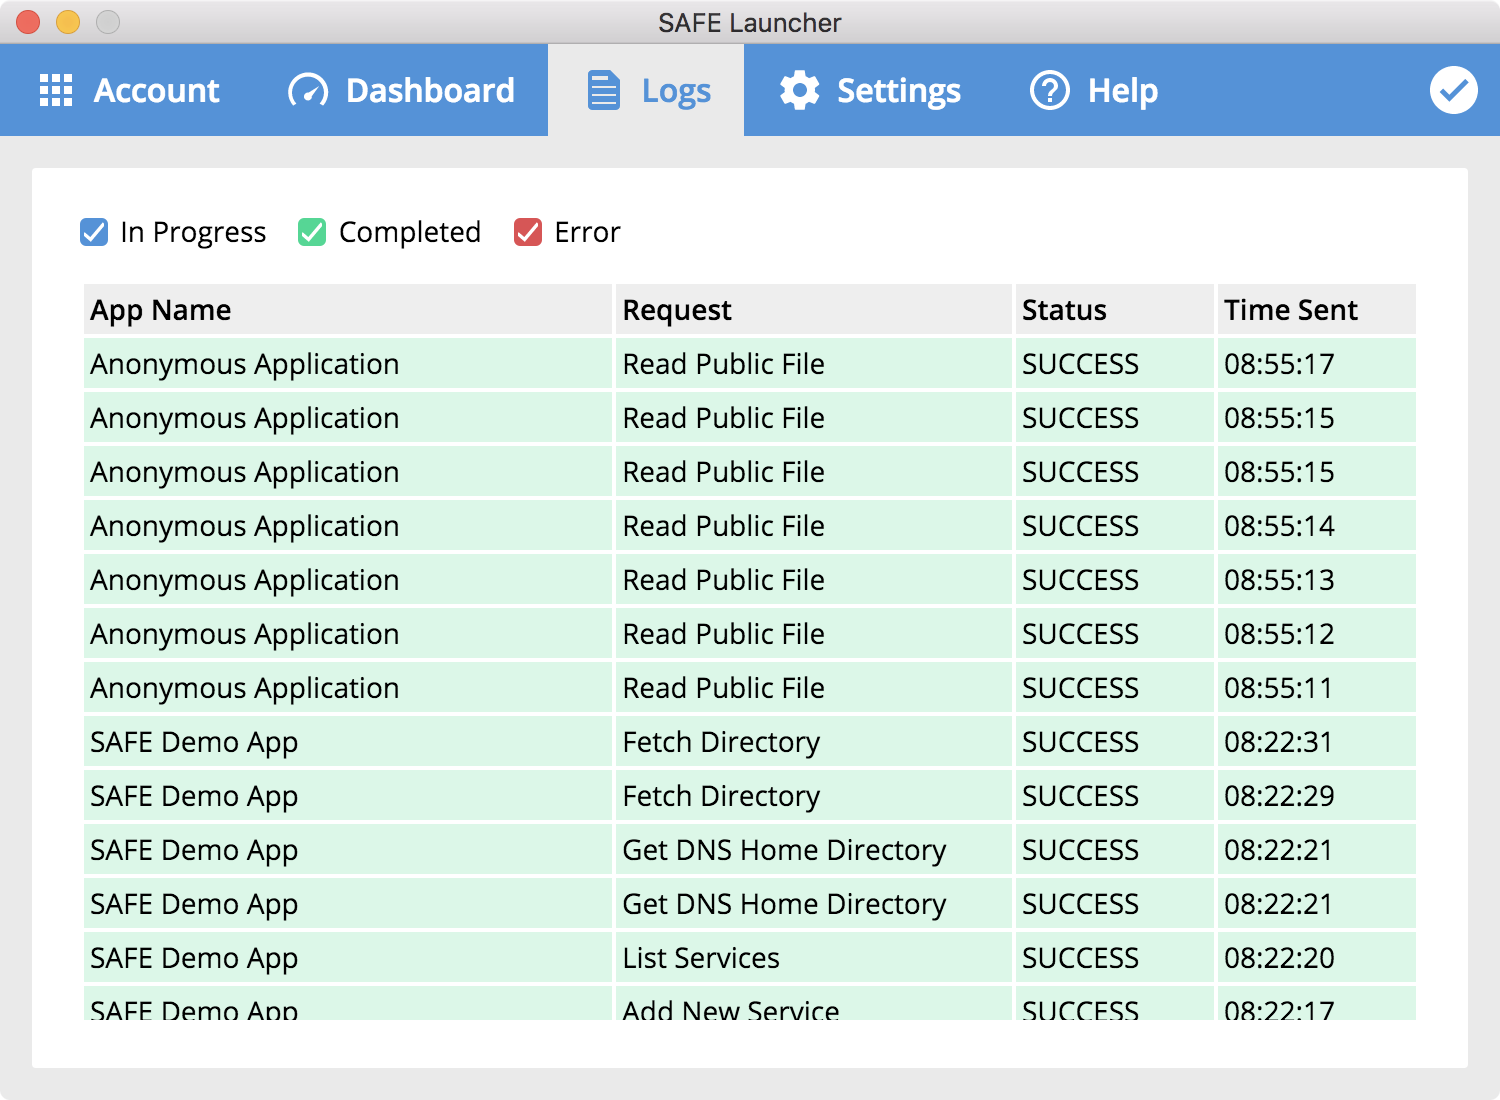The width and height of the screenshot is (1500, 1100).
Task: Close the SAFE Launcher window
Action: (28, 22)
